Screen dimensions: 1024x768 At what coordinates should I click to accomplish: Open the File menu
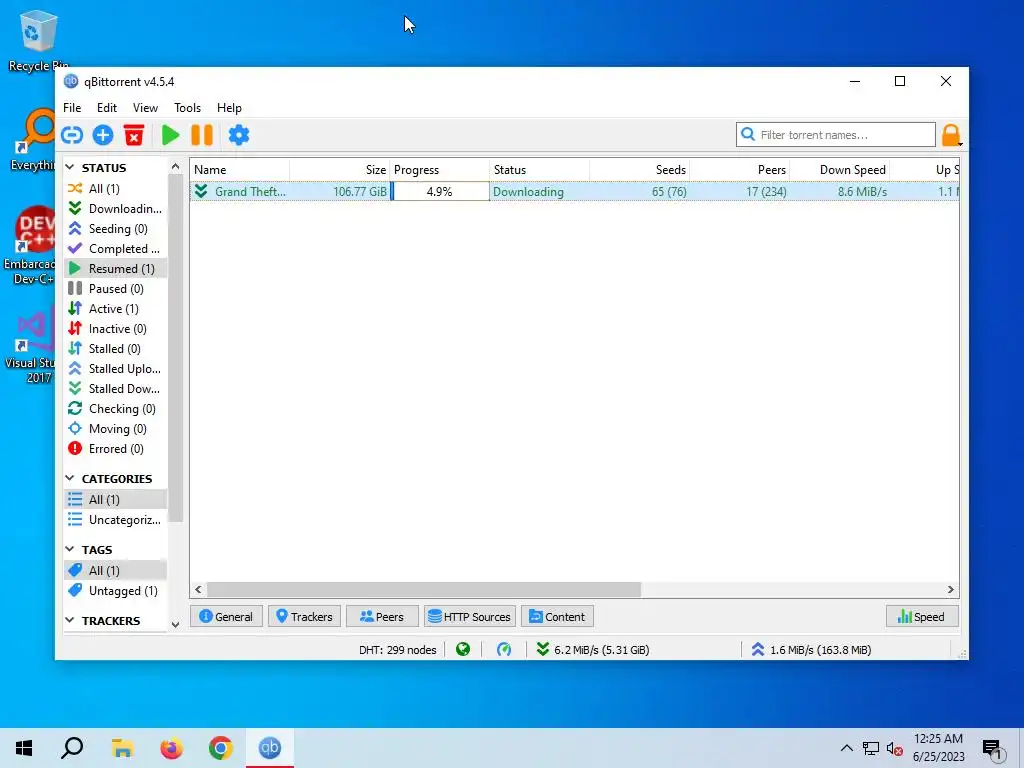tap(72, 108)
